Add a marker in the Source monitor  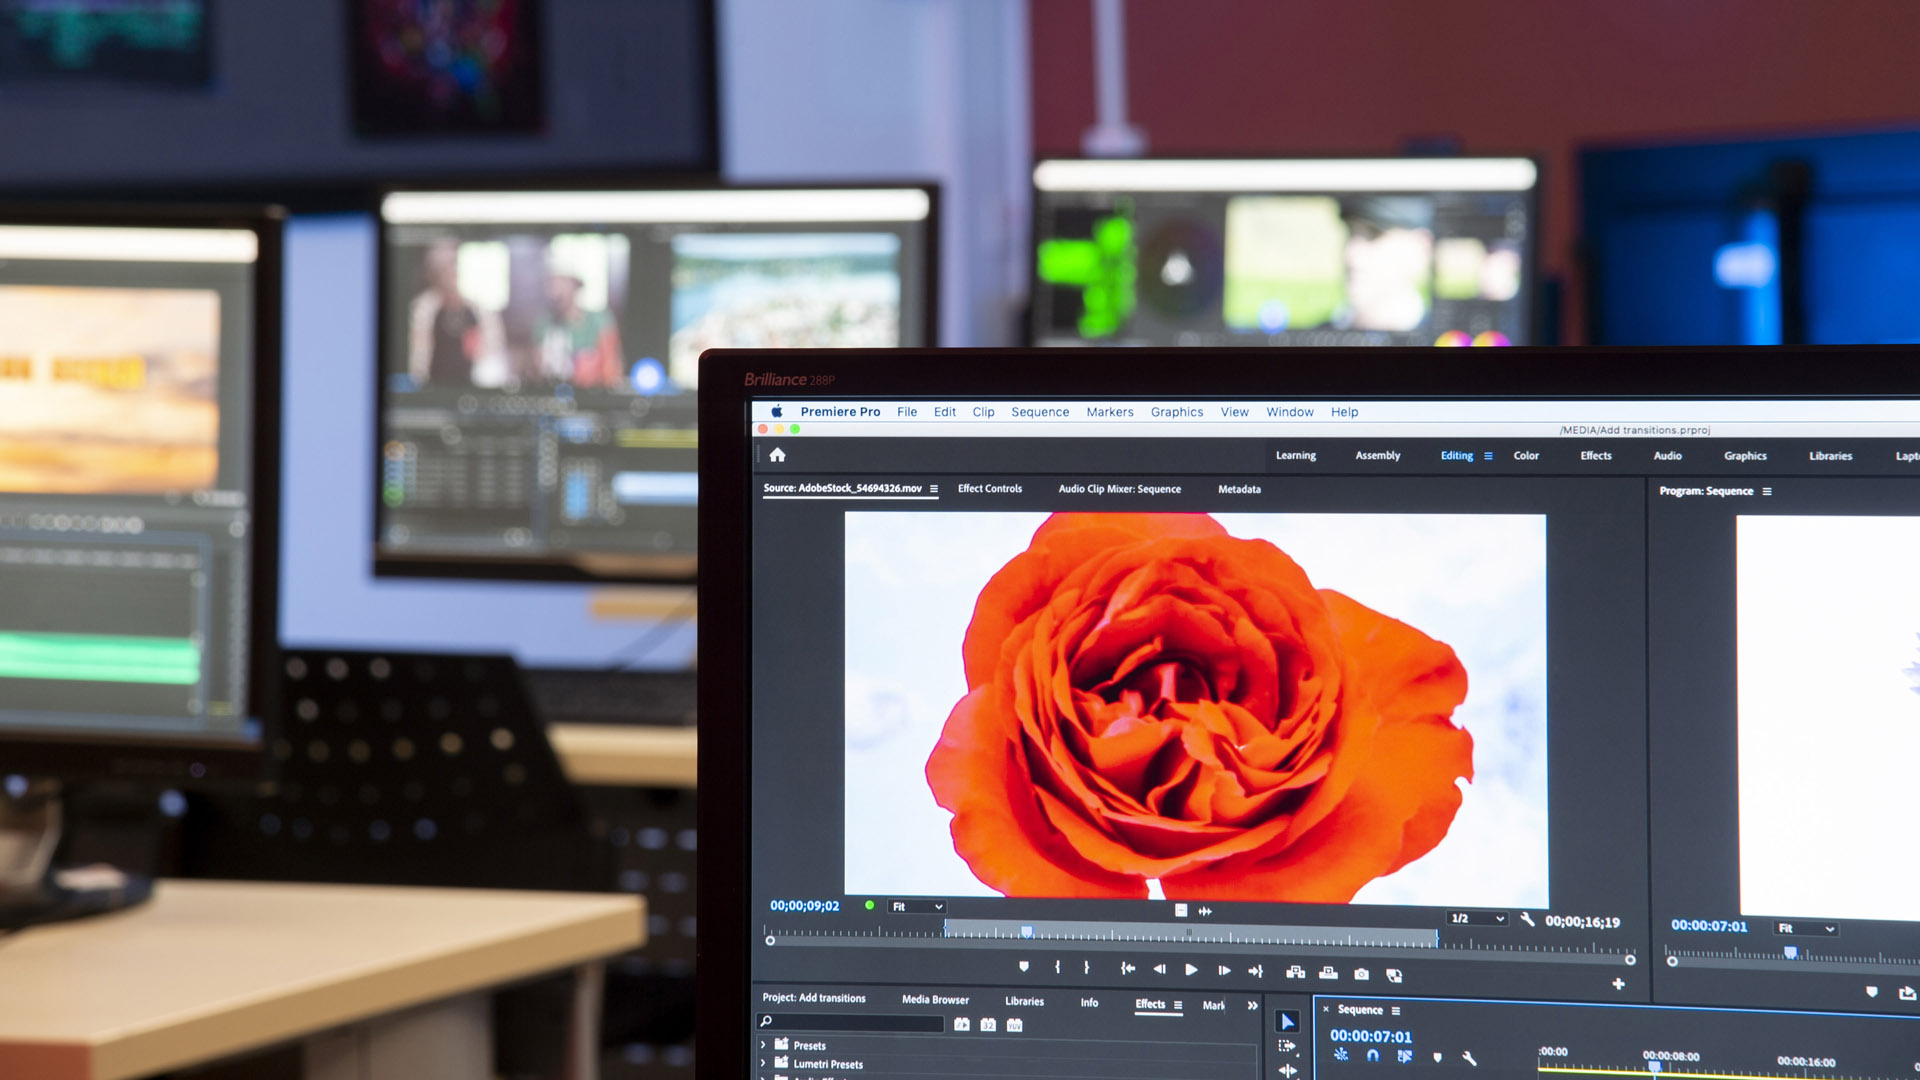tap(1023, 967)
